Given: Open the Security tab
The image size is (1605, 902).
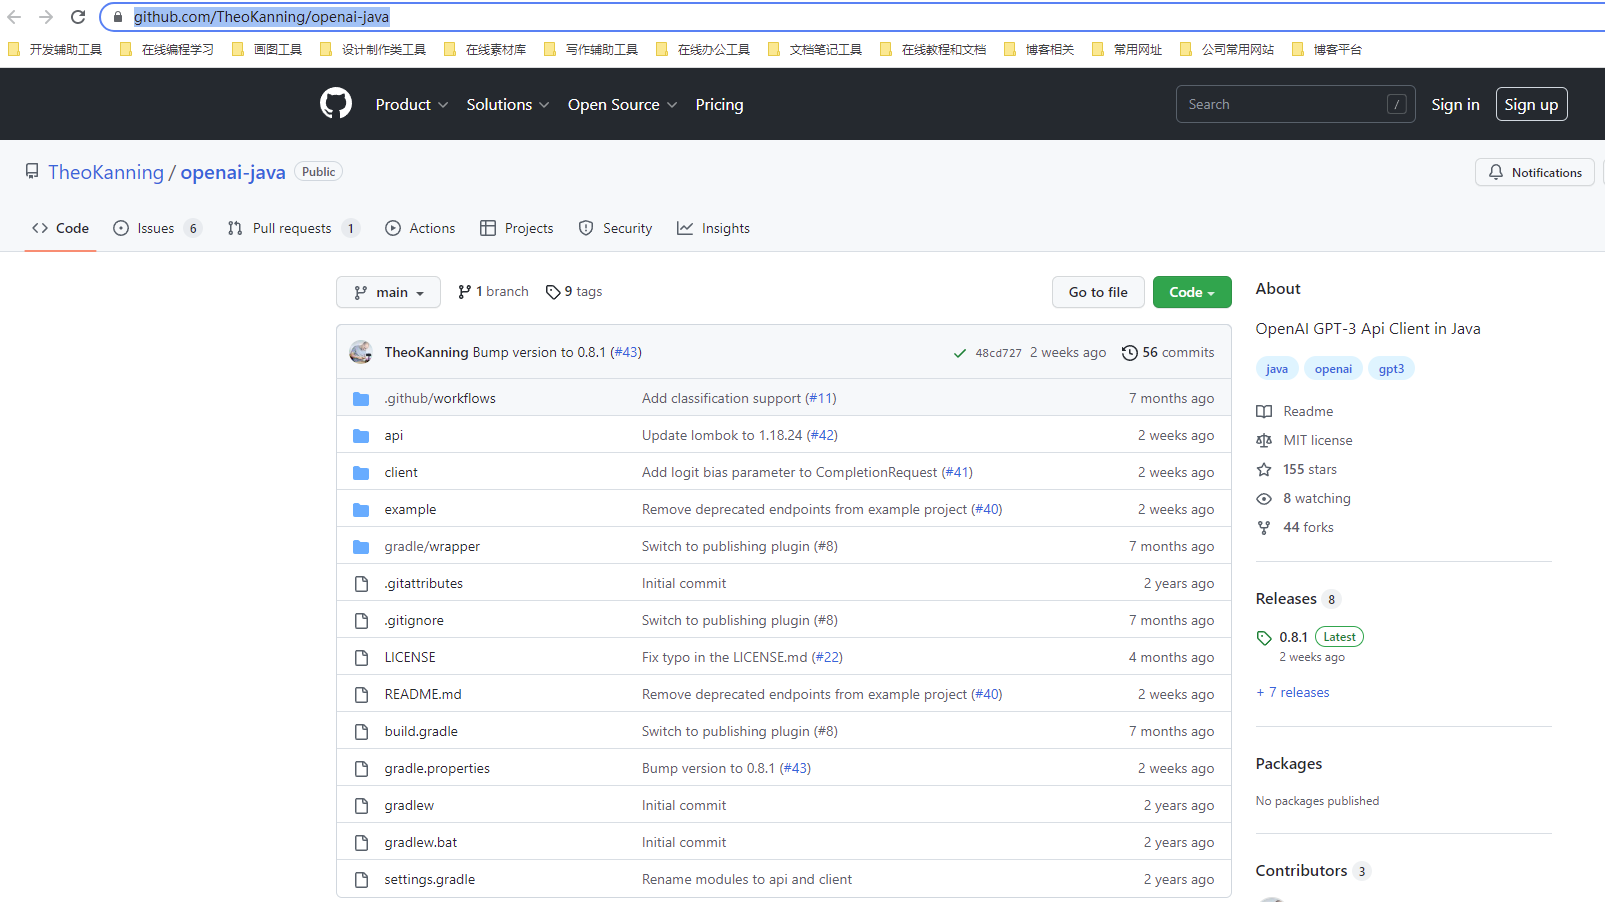Looking at the screenshot, I should 615,228.
